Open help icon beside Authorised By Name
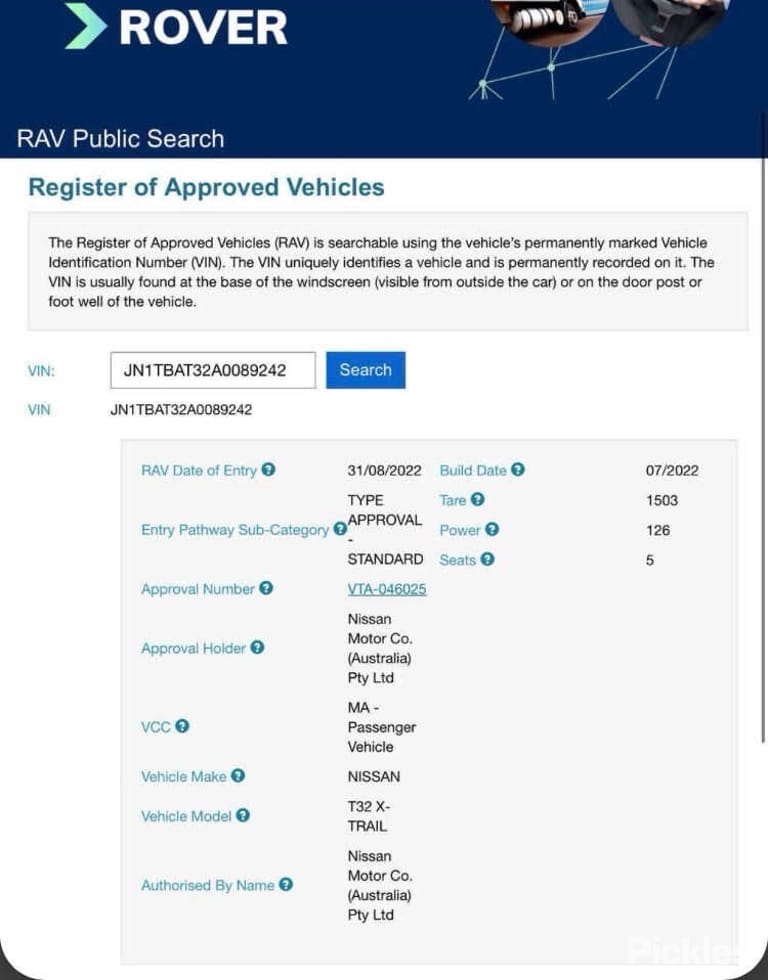Viewport: 768px width, 980px height. click(286, 884)
